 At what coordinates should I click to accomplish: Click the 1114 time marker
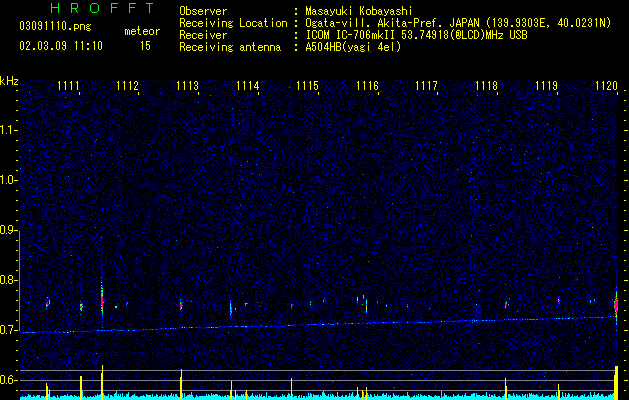[x=248, y=86]
